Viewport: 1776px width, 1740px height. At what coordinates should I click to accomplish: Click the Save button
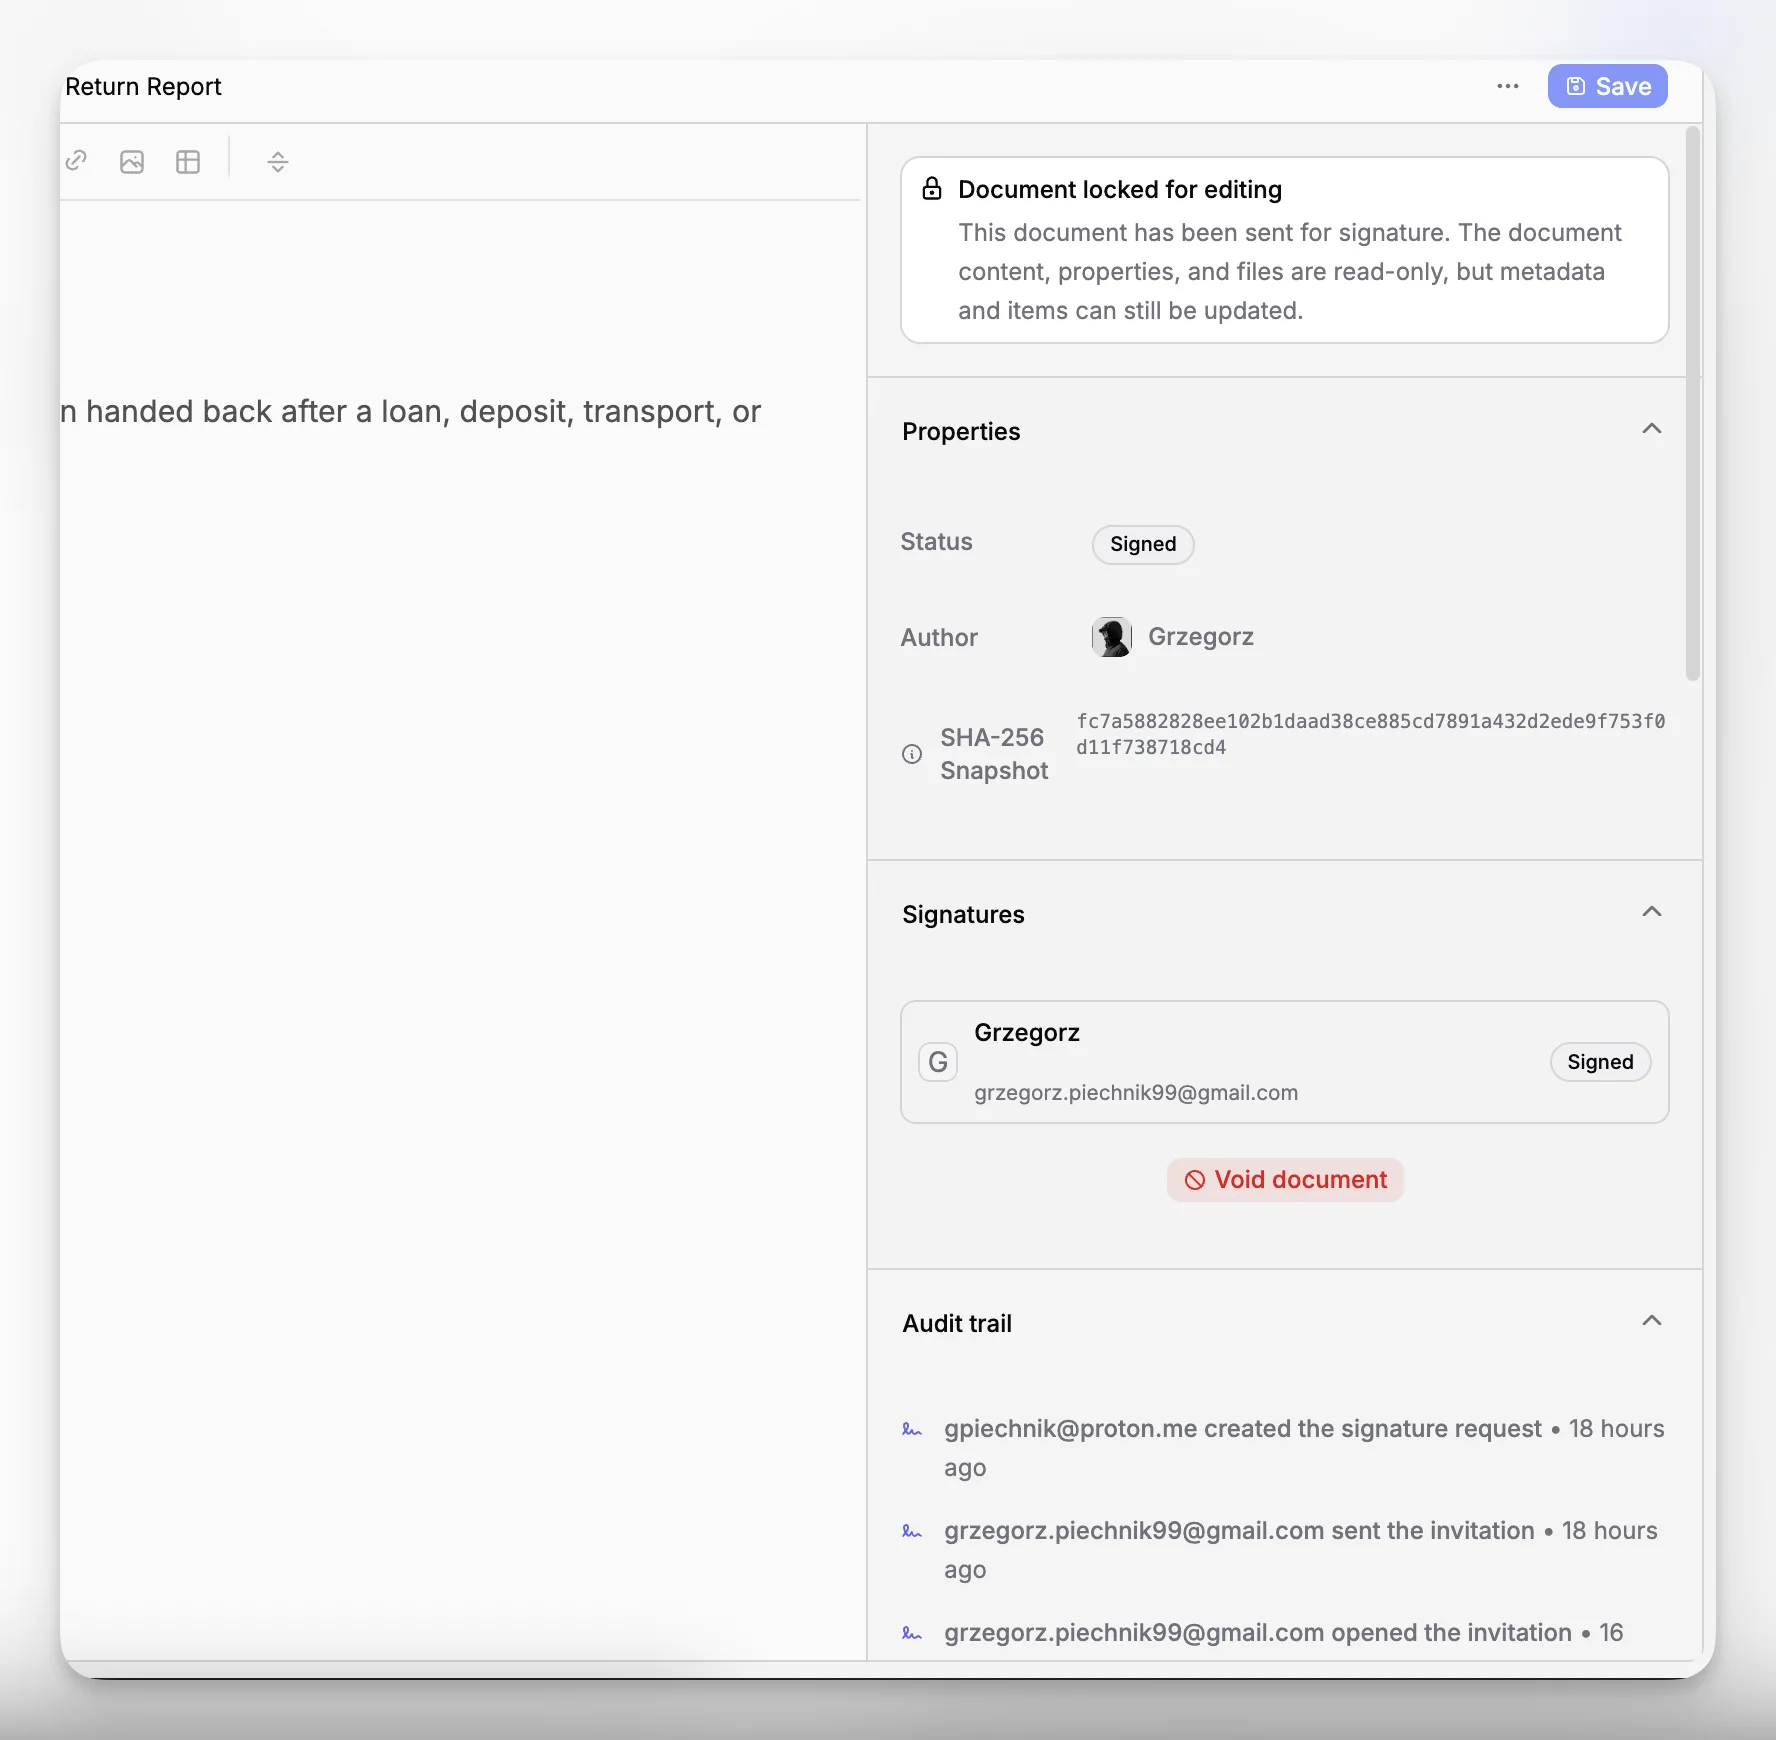[1607, 86]
